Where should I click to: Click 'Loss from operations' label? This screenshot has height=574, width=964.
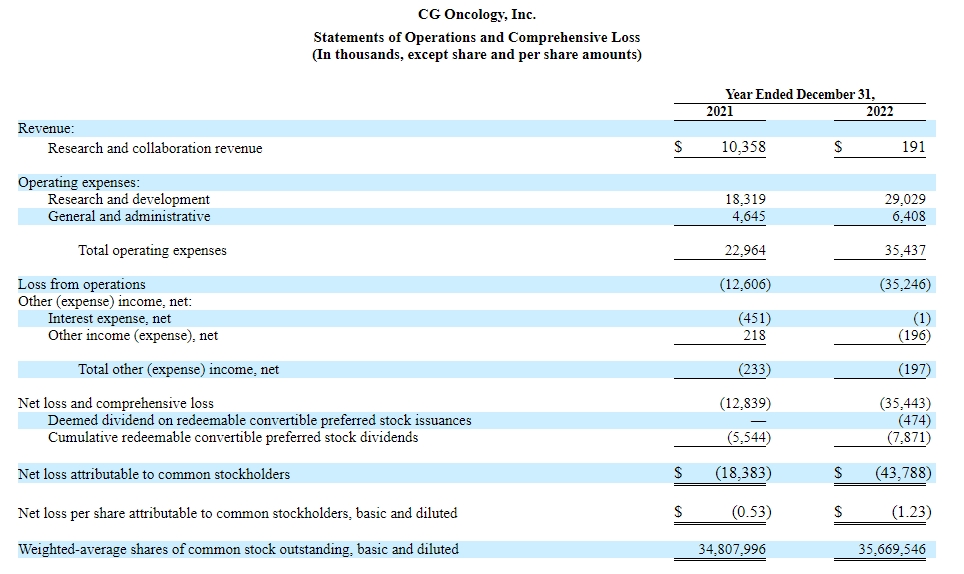pyautogui.click(x=82, y=285)
